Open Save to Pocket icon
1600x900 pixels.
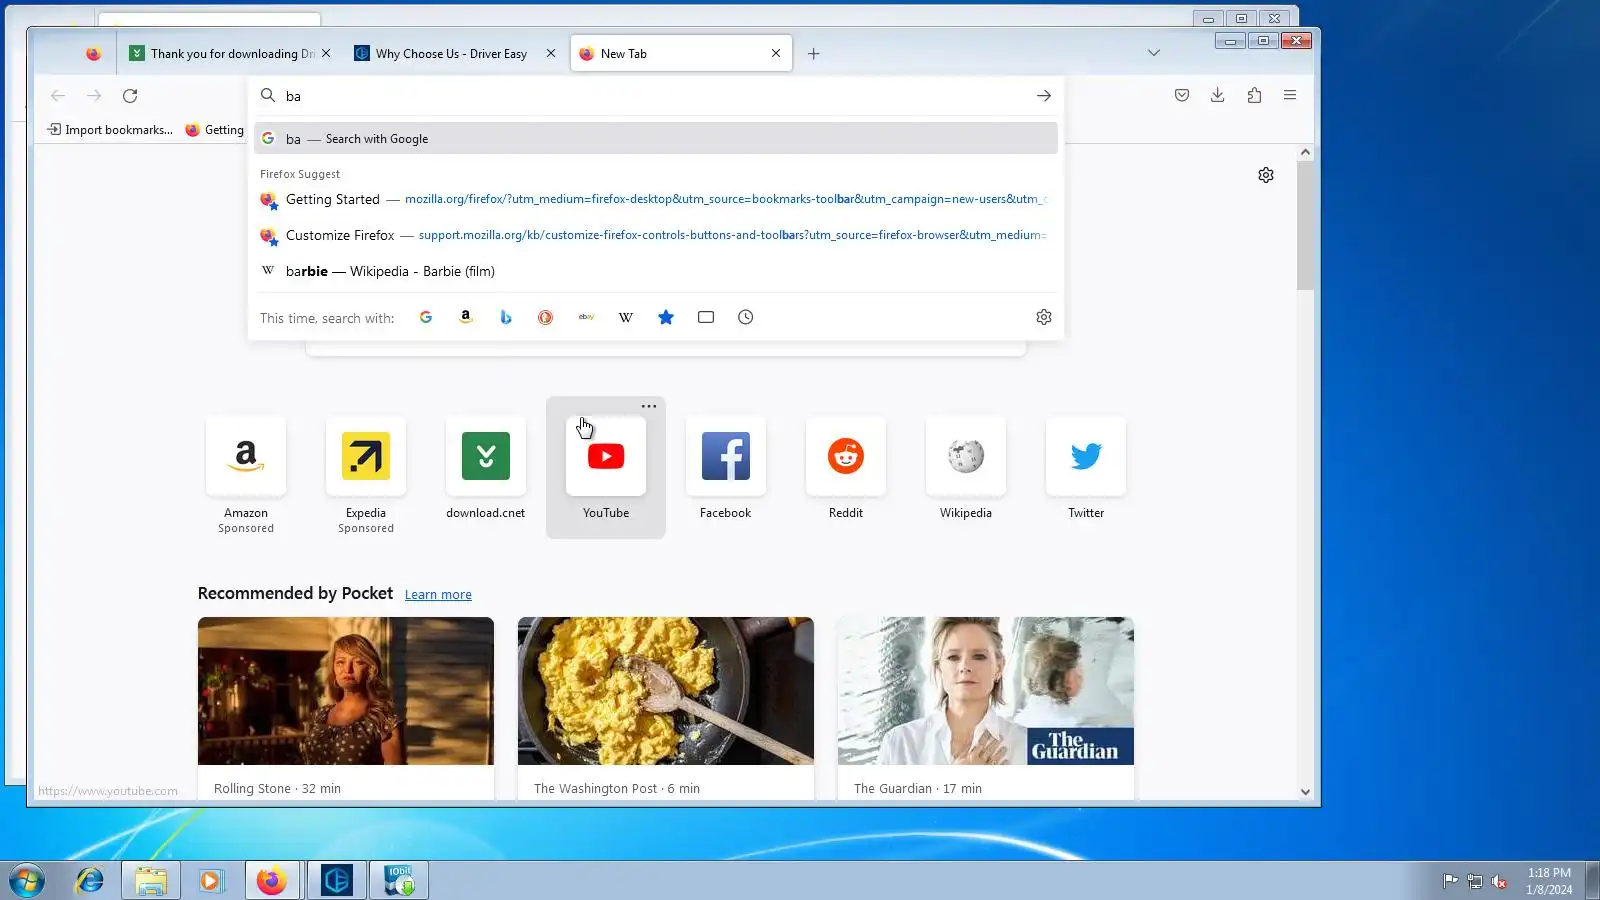click(x=1182, y=95)
